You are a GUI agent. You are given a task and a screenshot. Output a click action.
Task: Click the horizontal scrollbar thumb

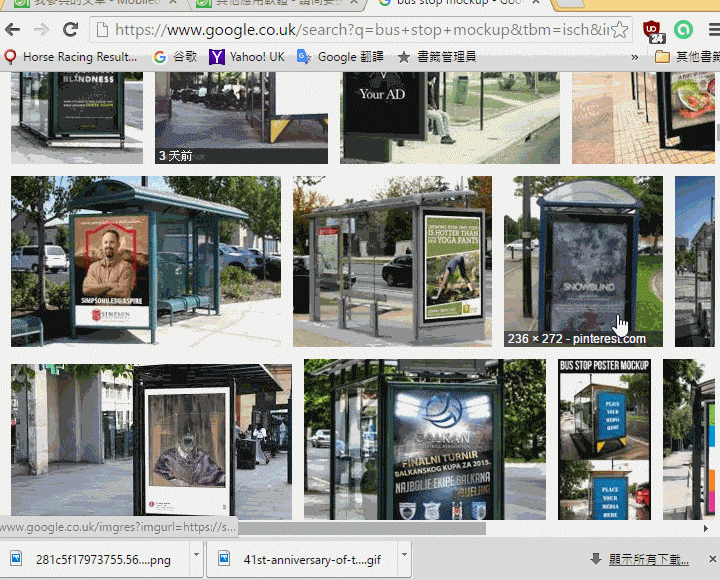point(361,529)
